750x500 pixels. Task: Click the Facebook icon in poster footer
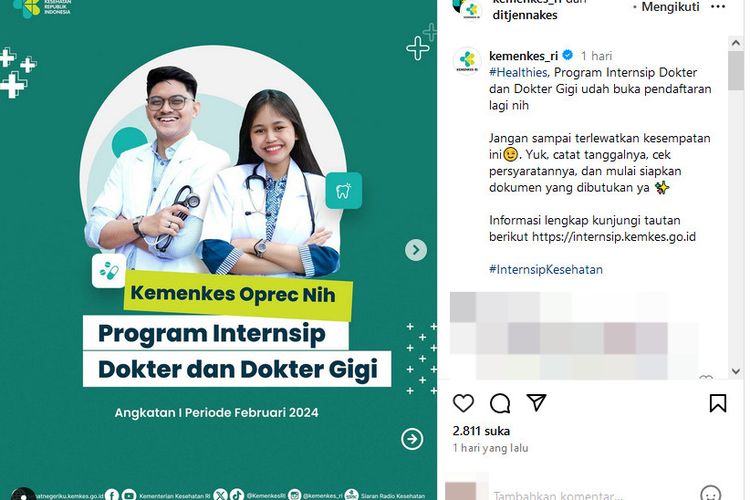pos(111,495)
